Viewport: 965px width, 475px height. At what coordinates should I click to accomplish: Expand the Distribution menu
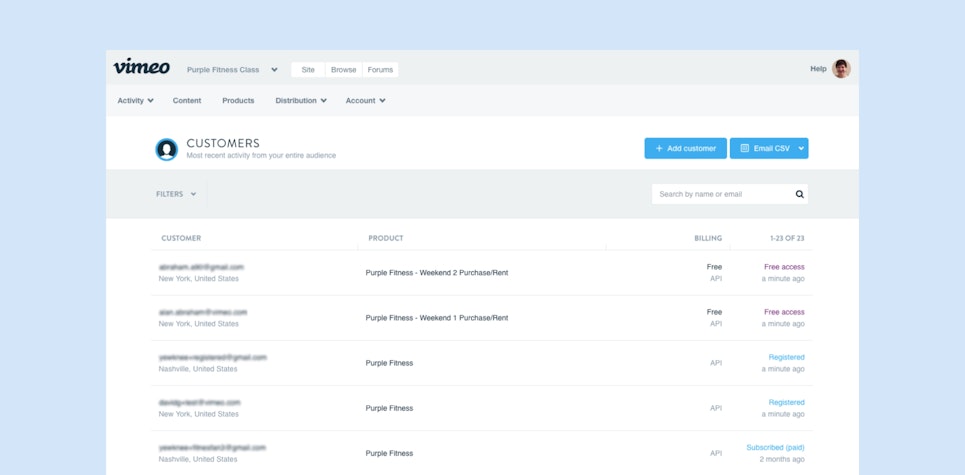tap(301, 101)
